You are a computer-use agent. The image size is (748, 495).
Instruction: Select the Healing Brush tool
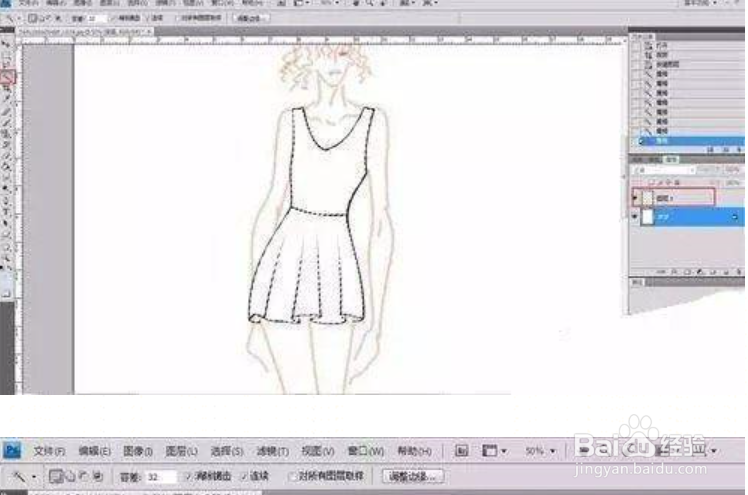pos(6,111)
